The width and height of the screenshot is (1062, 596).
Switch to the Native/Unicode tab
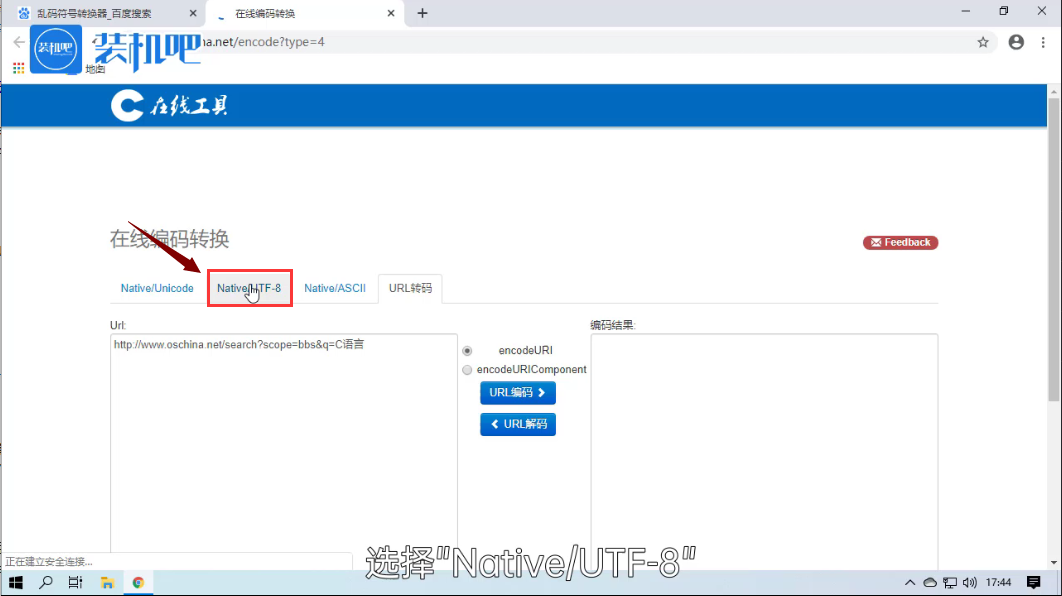coord(157,288)
